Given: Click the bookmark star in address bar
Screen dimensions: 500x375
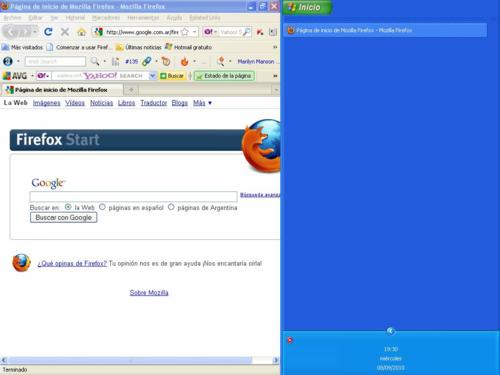Looking at the screenshot, I should tap(185, 32).
